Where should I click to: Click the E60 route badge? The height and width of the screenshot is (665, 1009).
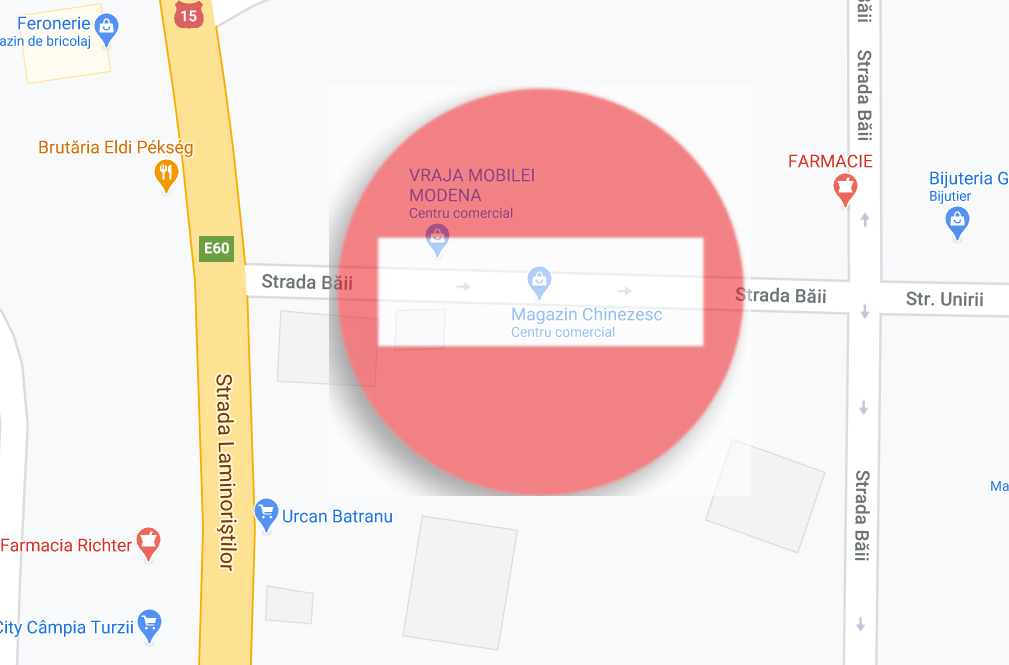(x=216, y=248)
